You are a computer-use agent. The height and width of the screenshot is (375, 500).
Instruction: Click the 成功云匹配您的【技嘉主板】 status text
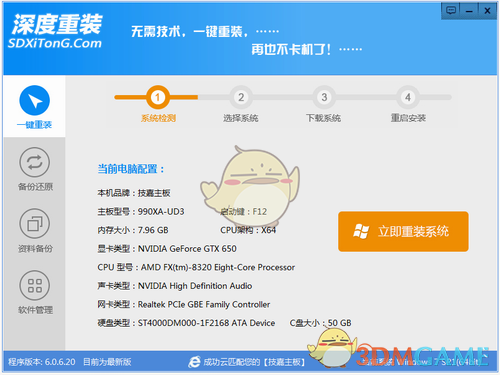click(254, 362)
